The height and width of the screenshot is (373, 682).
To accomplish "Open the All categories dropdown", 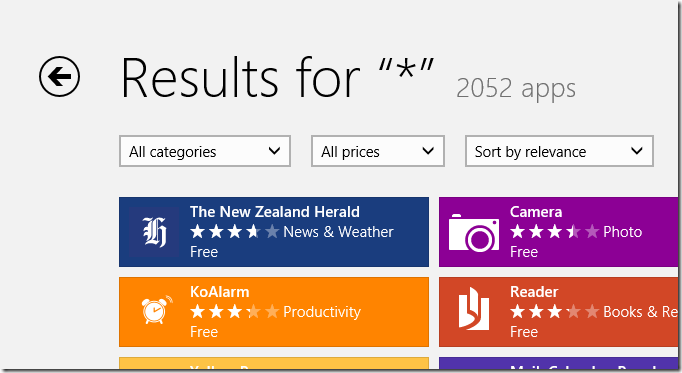I will click(x=205, y=151).
